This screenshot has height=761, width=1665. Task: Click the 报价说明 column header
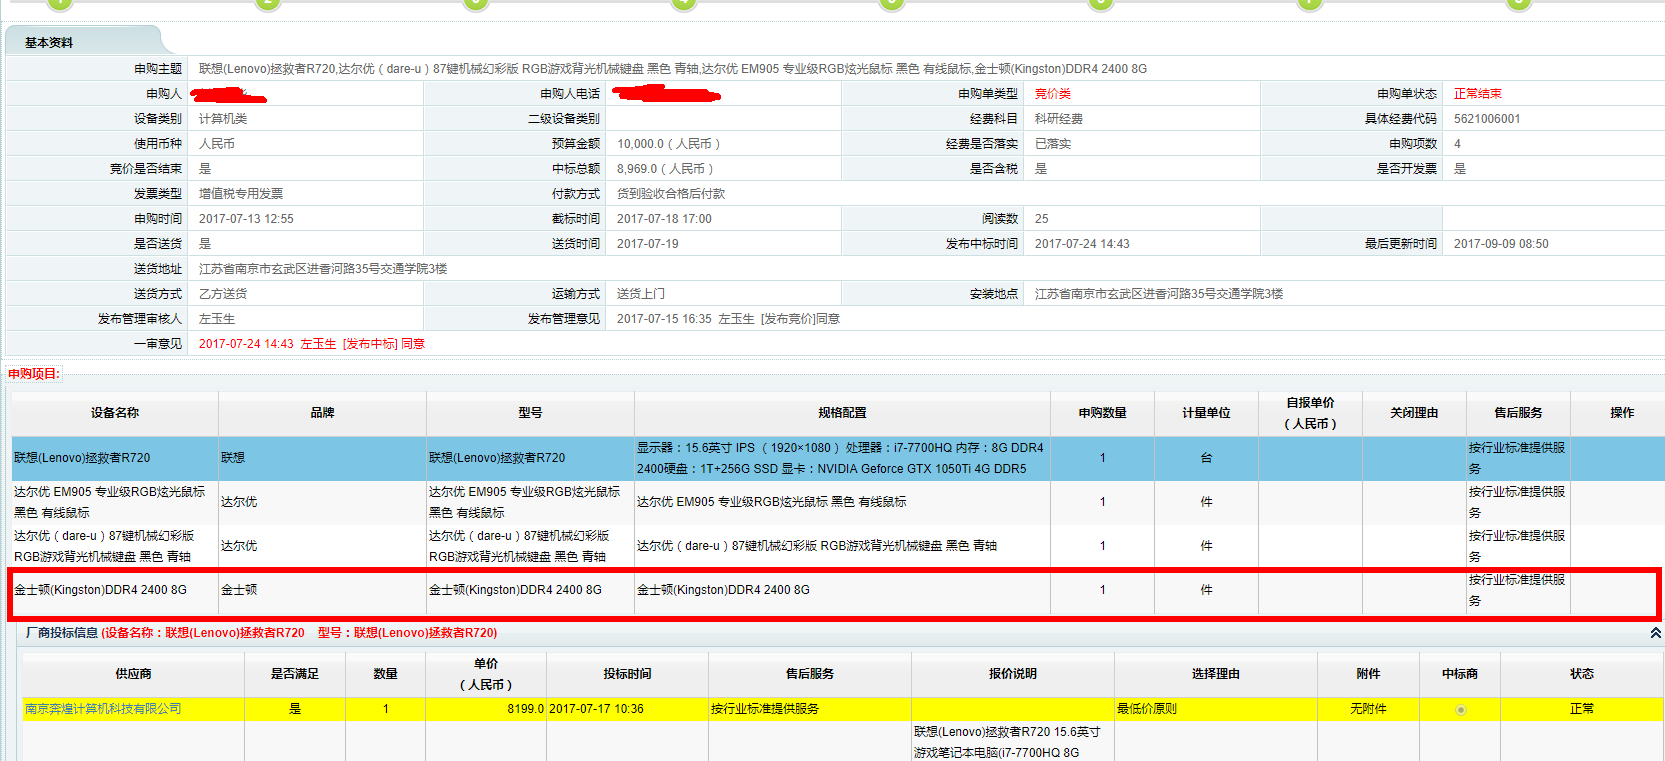(1012, 674)
